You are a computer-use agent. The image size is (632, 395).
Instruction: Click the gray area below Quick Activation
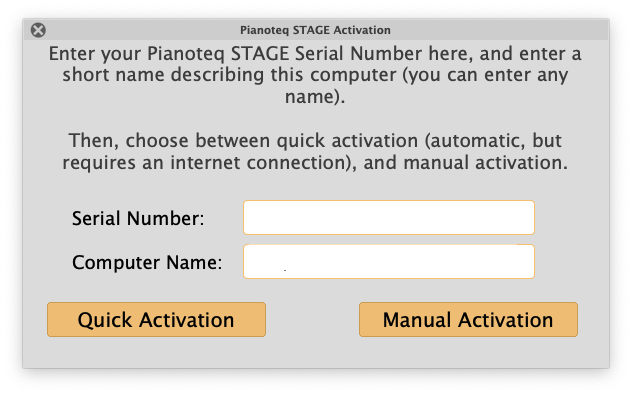tap(156, 352)
